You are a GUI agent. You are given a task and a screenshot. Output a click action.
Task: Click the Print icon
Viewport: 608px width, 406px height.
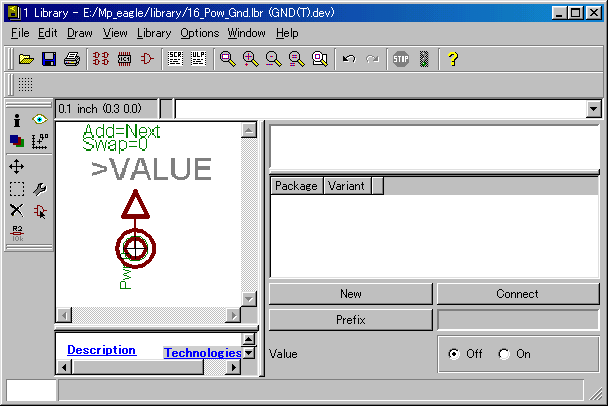72,59
